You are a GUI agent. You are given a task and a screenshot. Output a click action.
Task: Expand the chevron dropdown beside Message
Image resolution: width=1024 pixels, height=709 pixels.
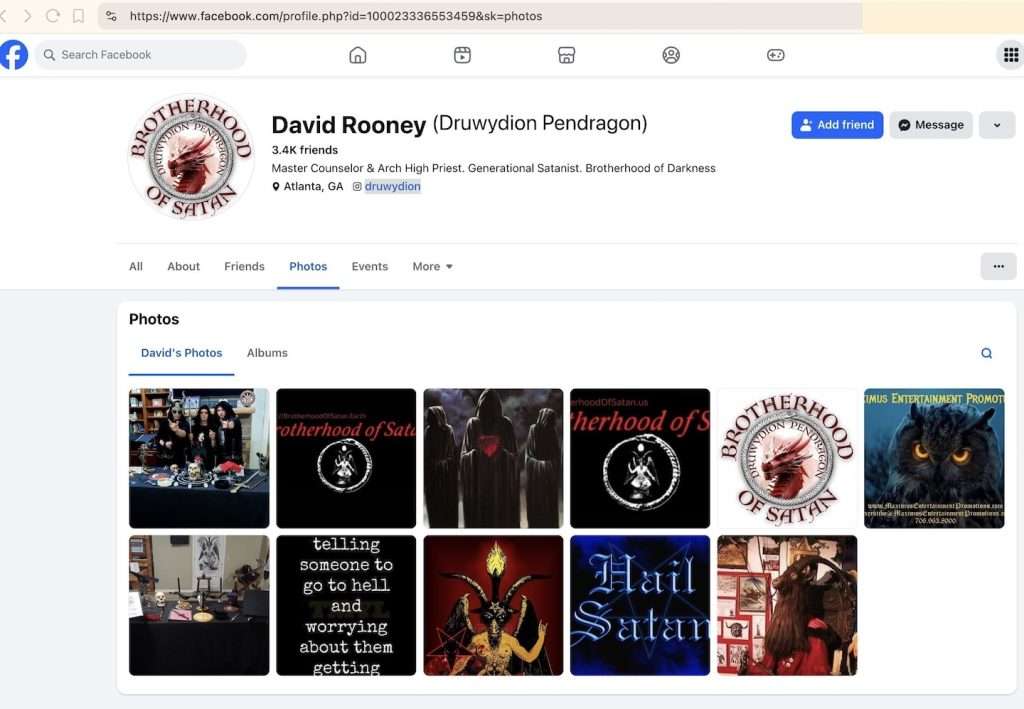pyautogui.click(x=997, y=125)
